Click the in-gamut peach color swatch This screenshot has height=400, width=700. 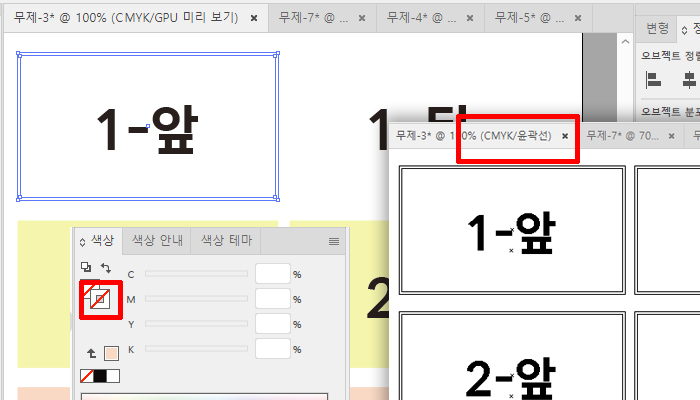click(x=112, y=354)
